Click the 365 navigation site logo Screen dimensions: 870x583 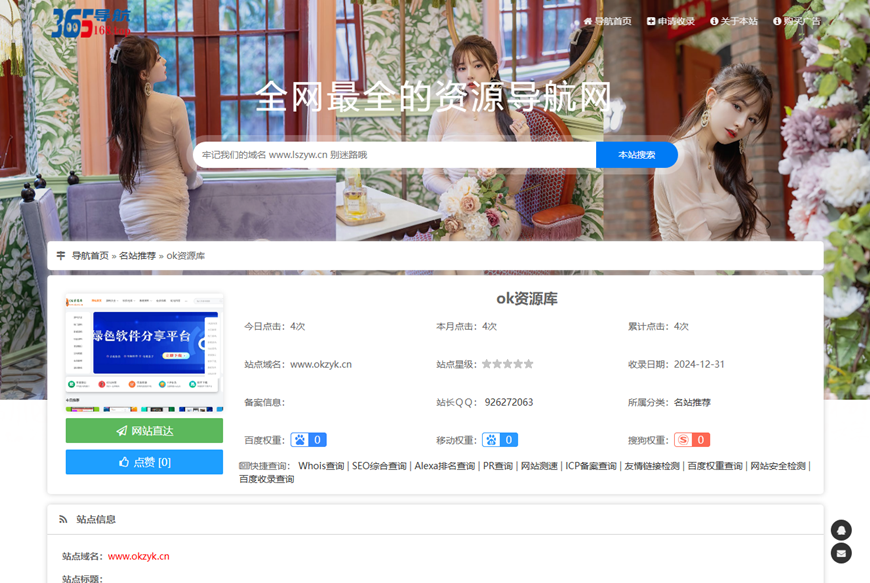[x=92, y=23]
